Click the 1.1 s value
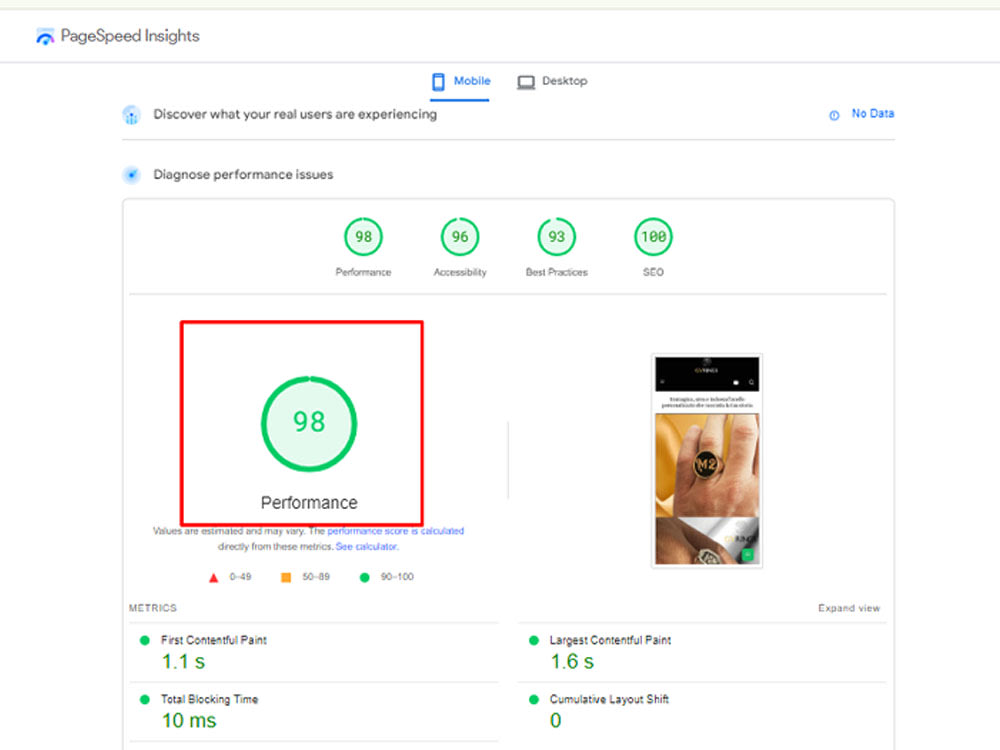This screenshot has width=1000, height=750. click(x=183, y=661)
